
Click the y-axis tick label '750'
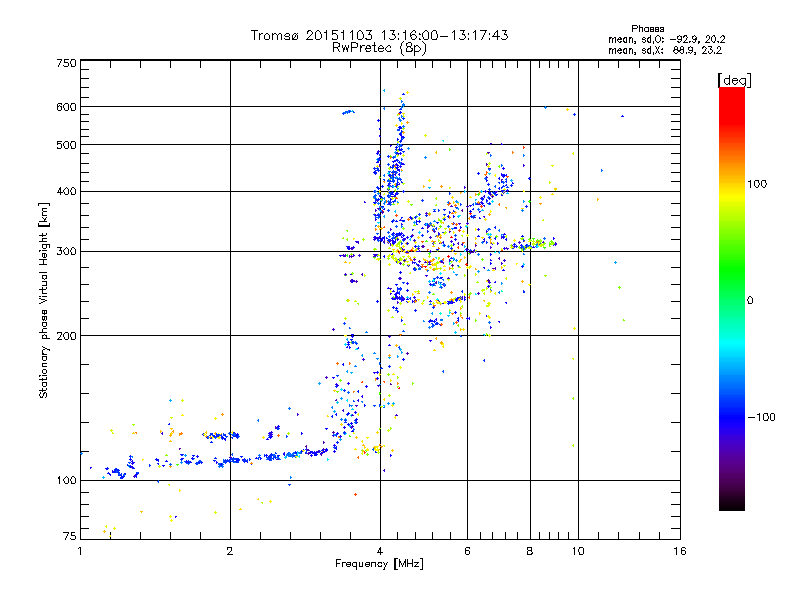(x=66, y=63)
